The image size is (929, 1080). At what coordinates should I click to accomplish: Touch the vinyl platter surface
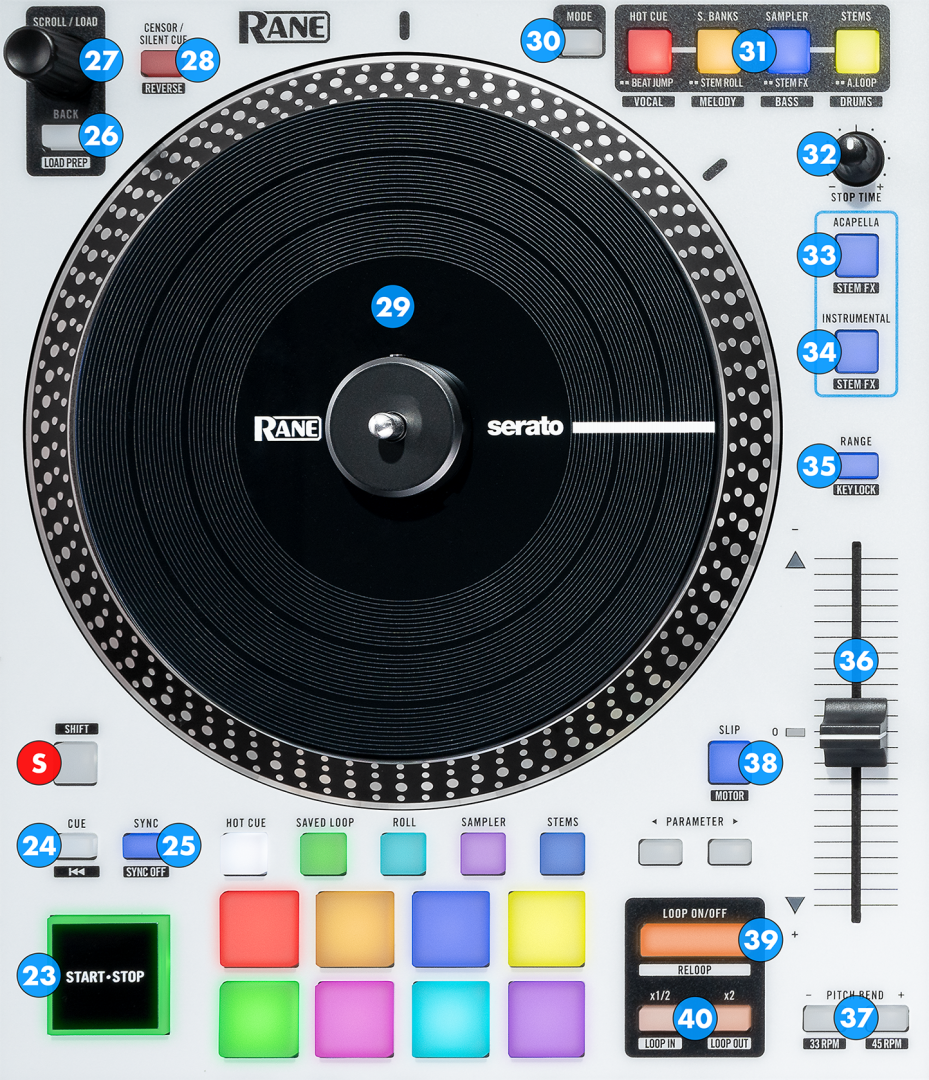pos(403,428)
